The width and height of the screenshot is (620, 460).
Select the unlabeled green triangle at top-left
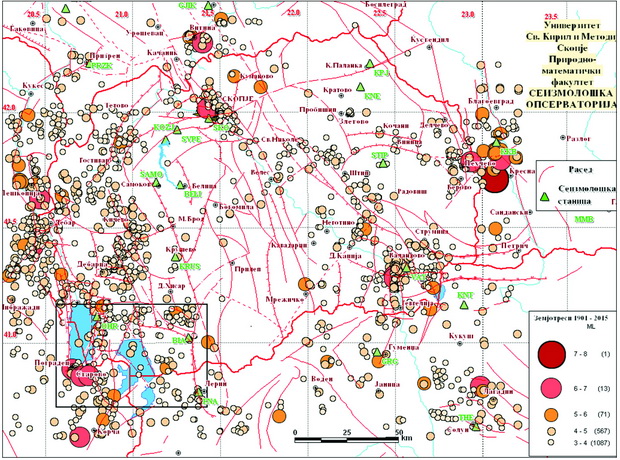coord(66,8)
